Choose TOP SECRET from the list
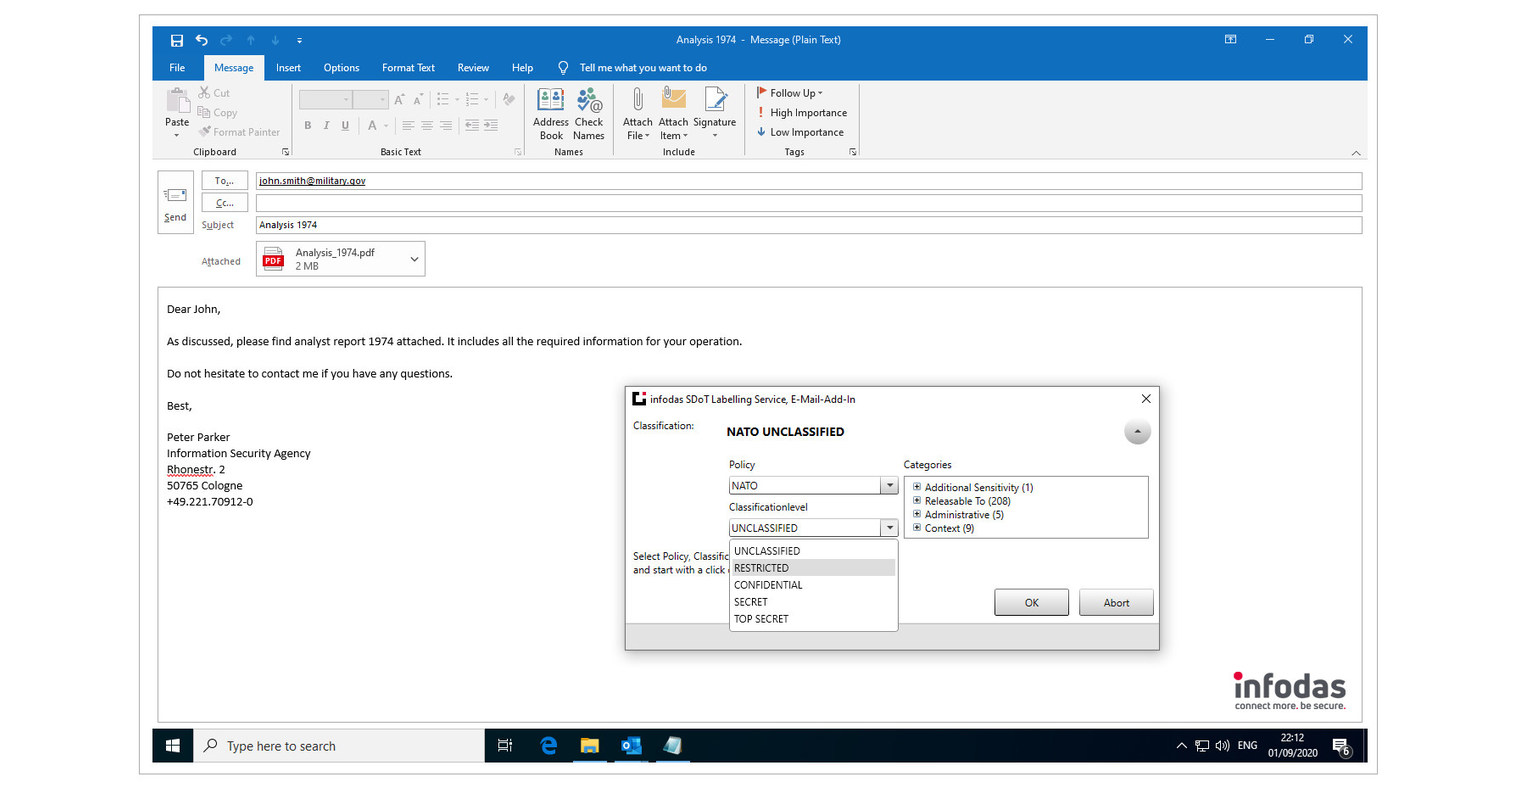 [x=762, y=619]
